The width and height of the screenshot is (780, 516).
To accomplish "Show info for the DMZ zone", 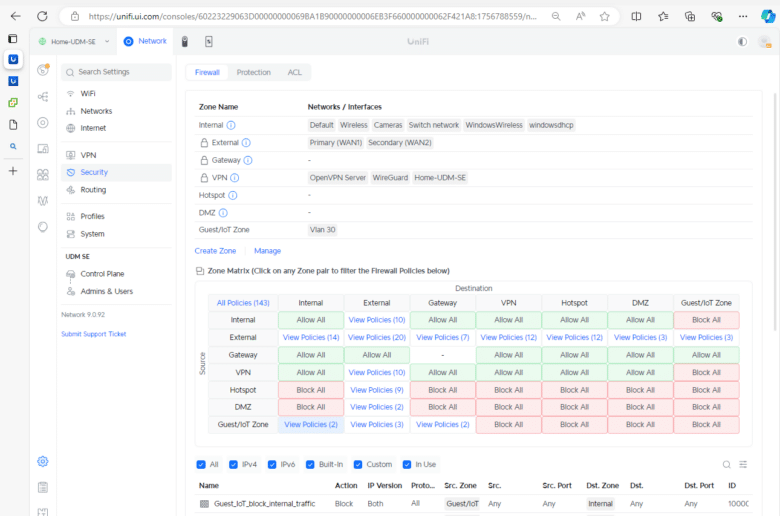I will point(223,213).
